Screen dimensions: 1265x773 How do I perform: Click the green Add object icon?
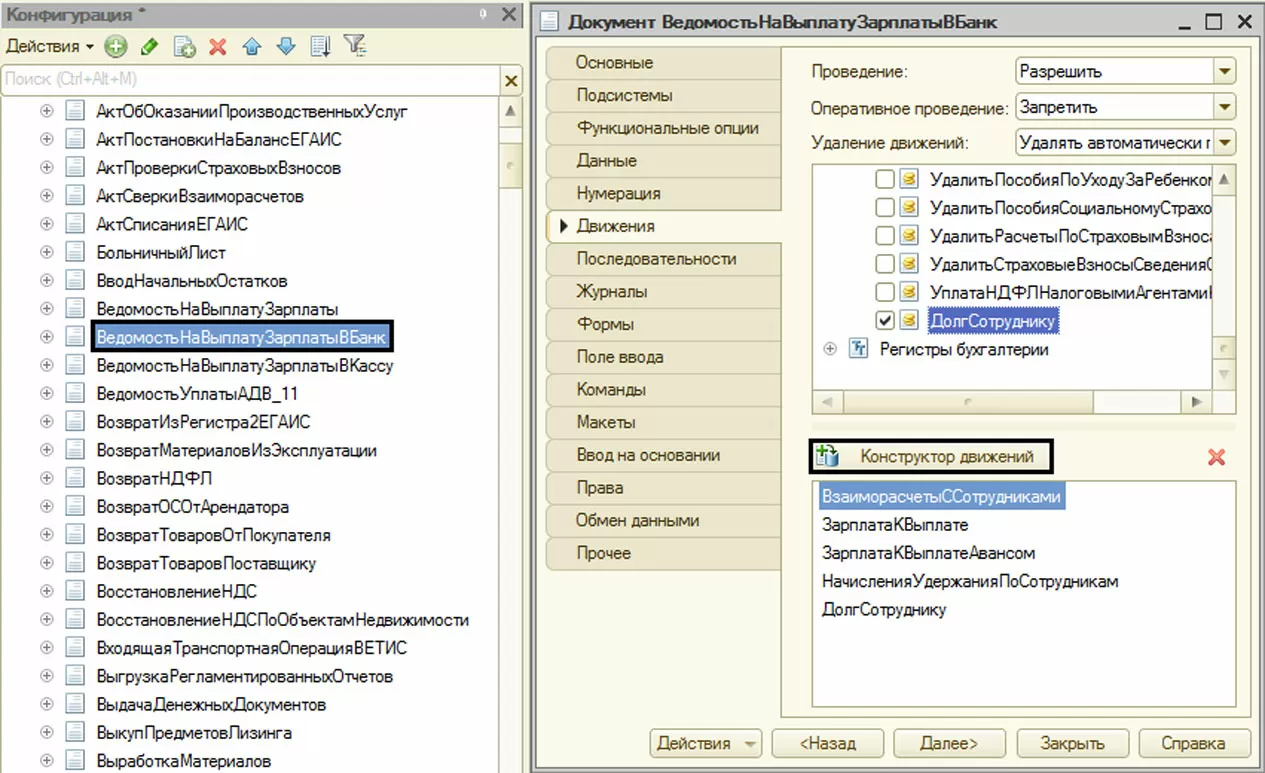point(116,46)
